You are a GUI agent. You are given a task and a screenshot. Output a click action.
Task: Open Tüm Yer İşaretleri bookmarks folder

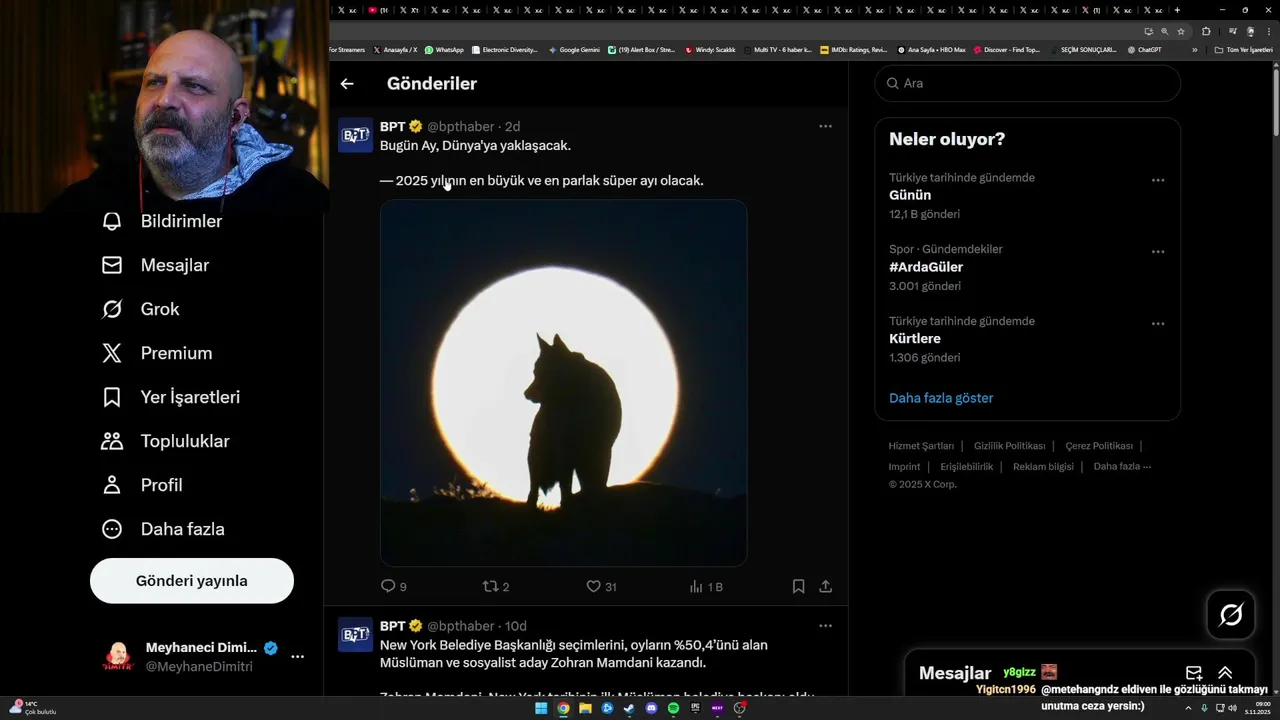point(1244,50)
